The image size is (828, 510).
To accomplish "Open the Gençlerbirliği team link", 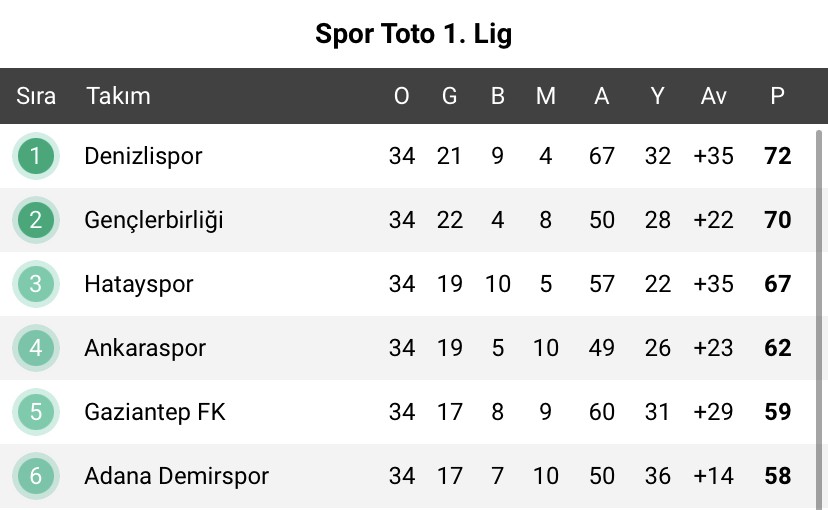I will click(154, 221).
